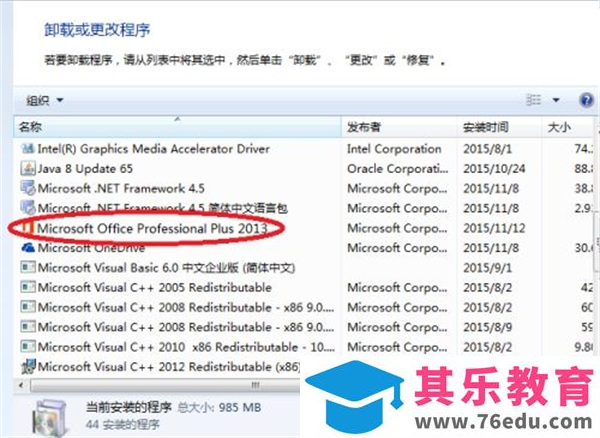Select the Java 8 Update 65 entry
This screenshot has height=438, width=600.
(85, 168)
